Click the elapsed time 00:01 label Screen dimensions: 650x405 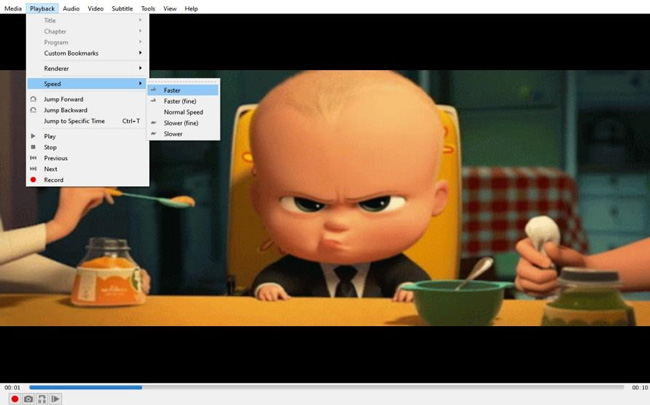click(x=12, y=388)
